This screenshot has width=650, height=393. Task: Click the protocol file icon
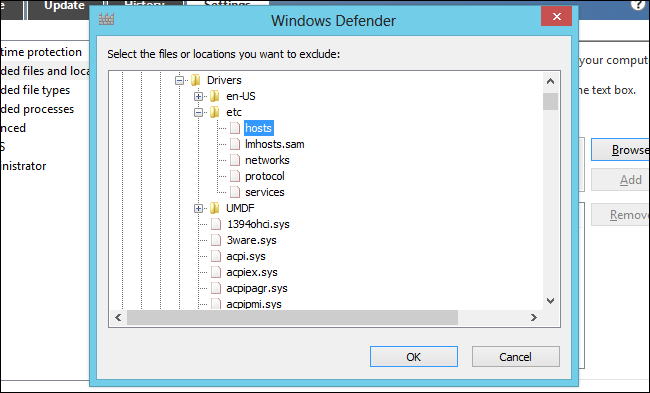(x=235, y=176)
